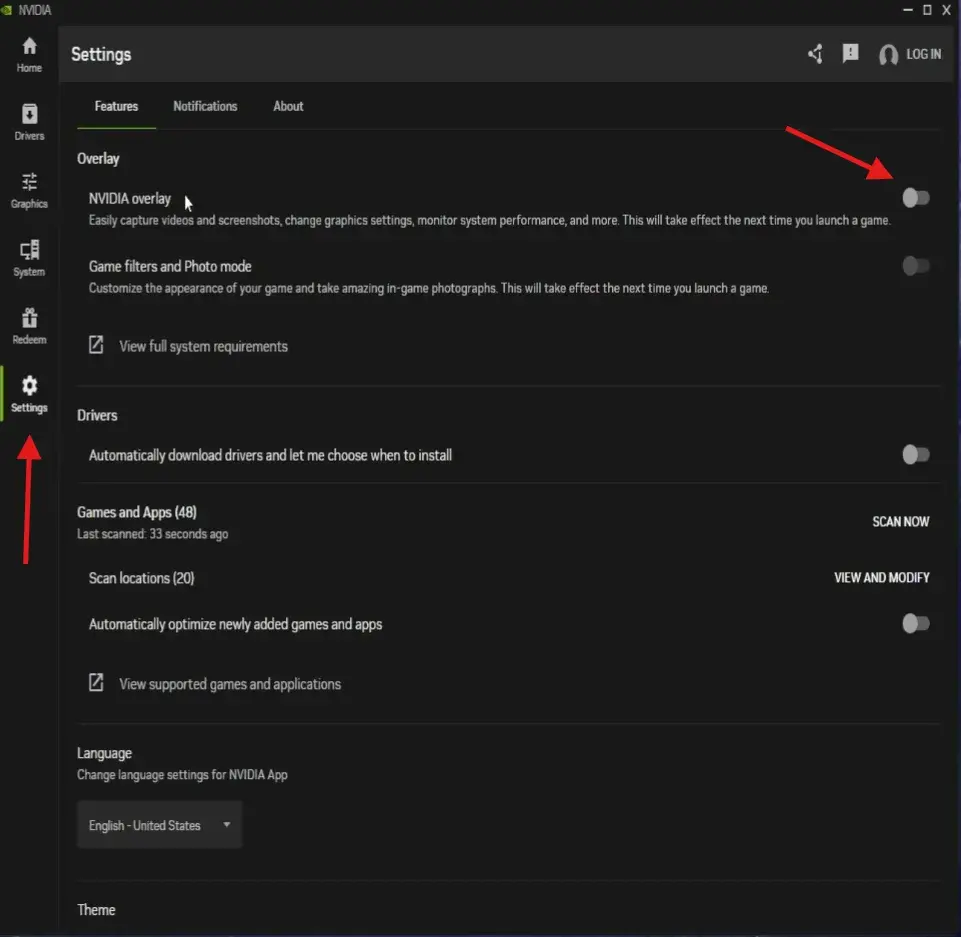Select the Drivers icon in sidebar
The image size is (961, 937).
(28, 119)
